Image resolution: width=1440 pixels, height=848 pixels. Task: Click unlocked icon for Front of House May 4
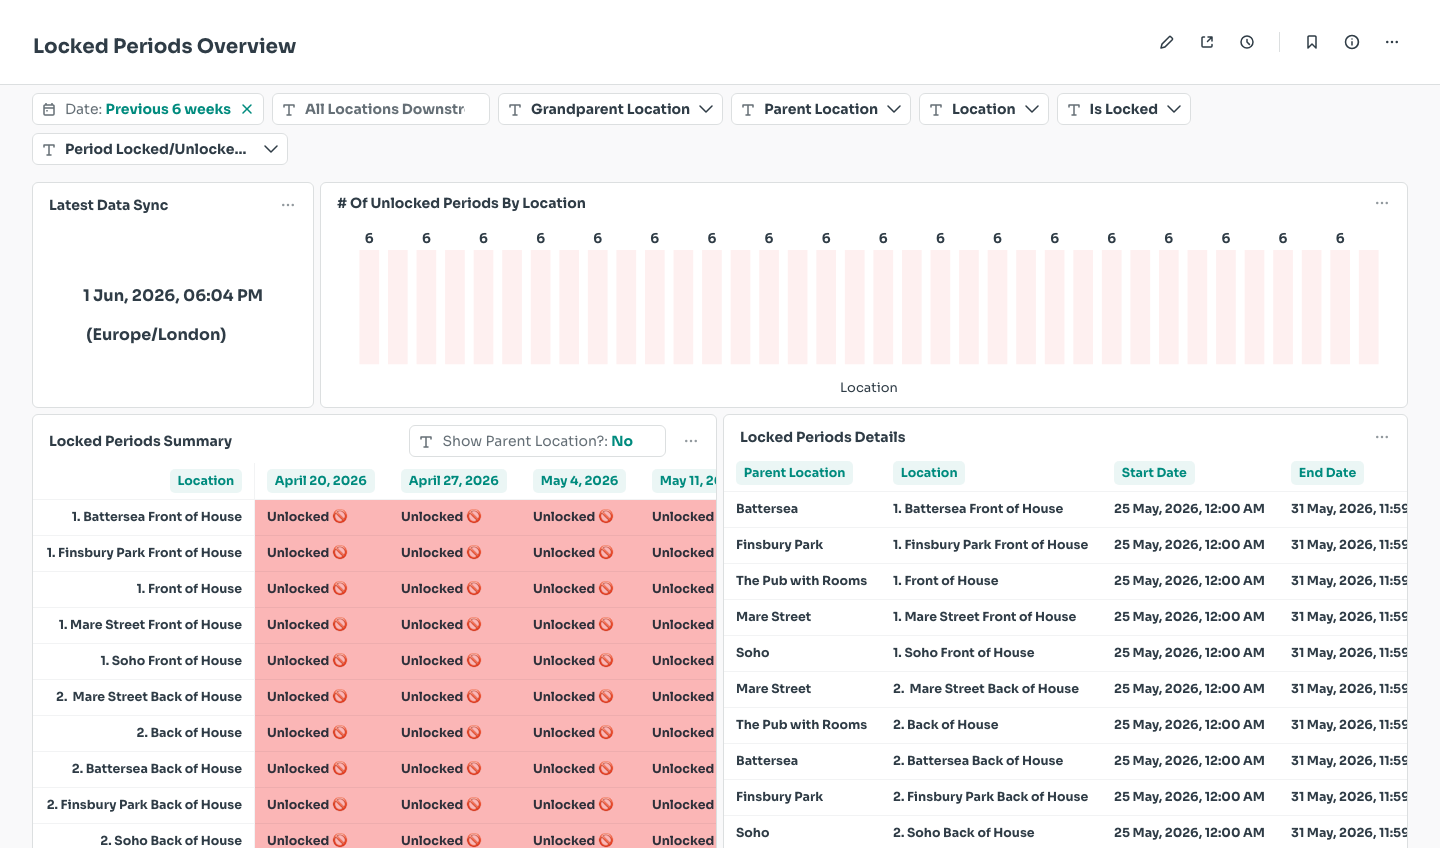pyautogui.click(x=606, y=589)
